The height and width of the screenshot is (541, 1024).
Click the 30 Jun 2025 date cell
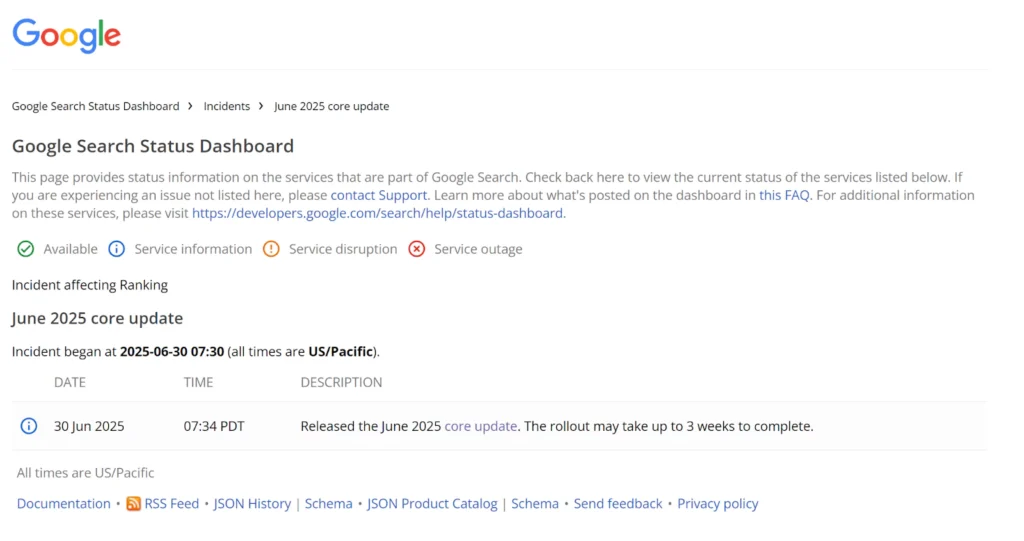[89, 426]
